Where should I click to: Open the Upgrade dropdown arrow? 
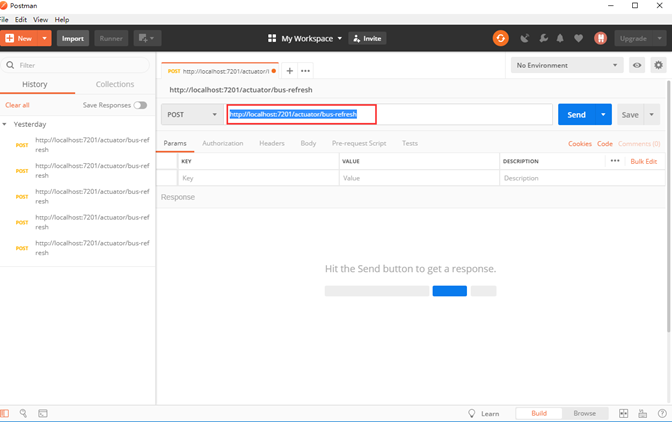660,38
